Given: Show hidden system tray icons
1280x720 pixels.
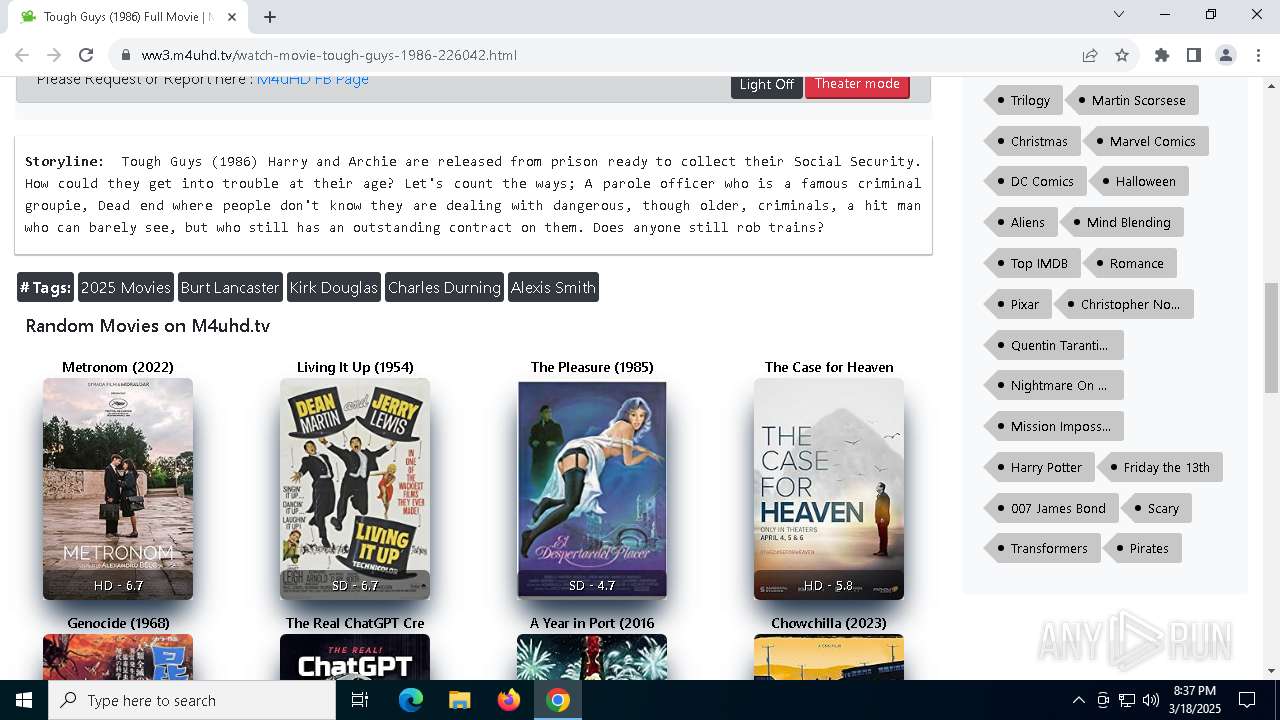Looking at the screenshot, I should point(1078,700).
